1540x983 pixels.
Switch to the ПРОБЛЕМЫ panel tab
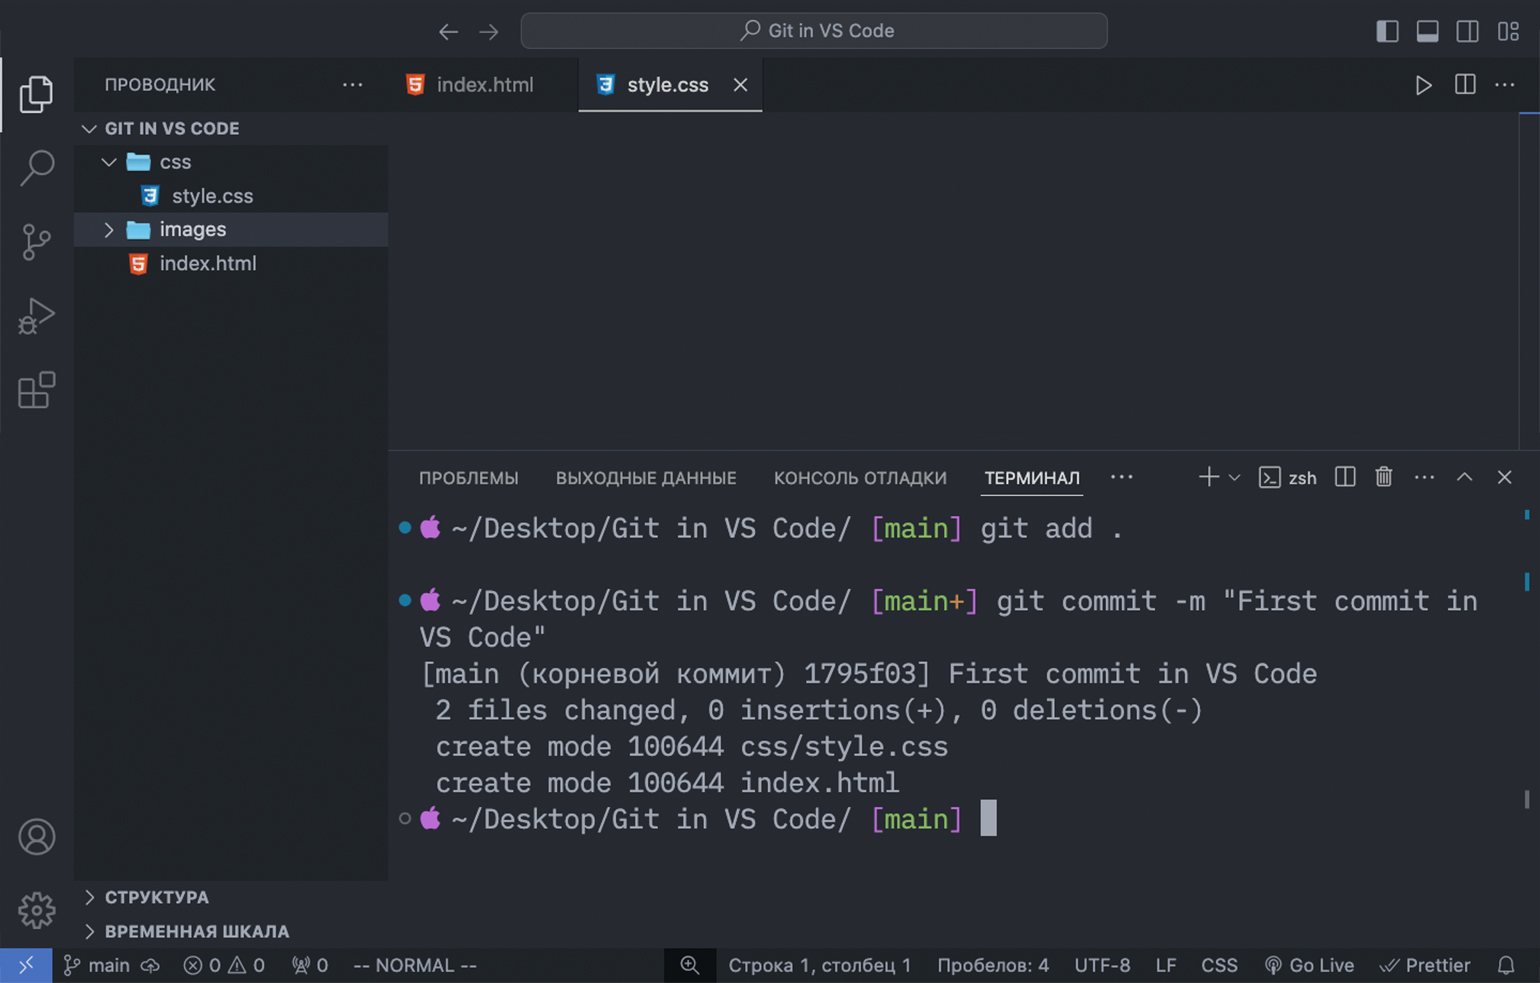click(x=468, y=478)
